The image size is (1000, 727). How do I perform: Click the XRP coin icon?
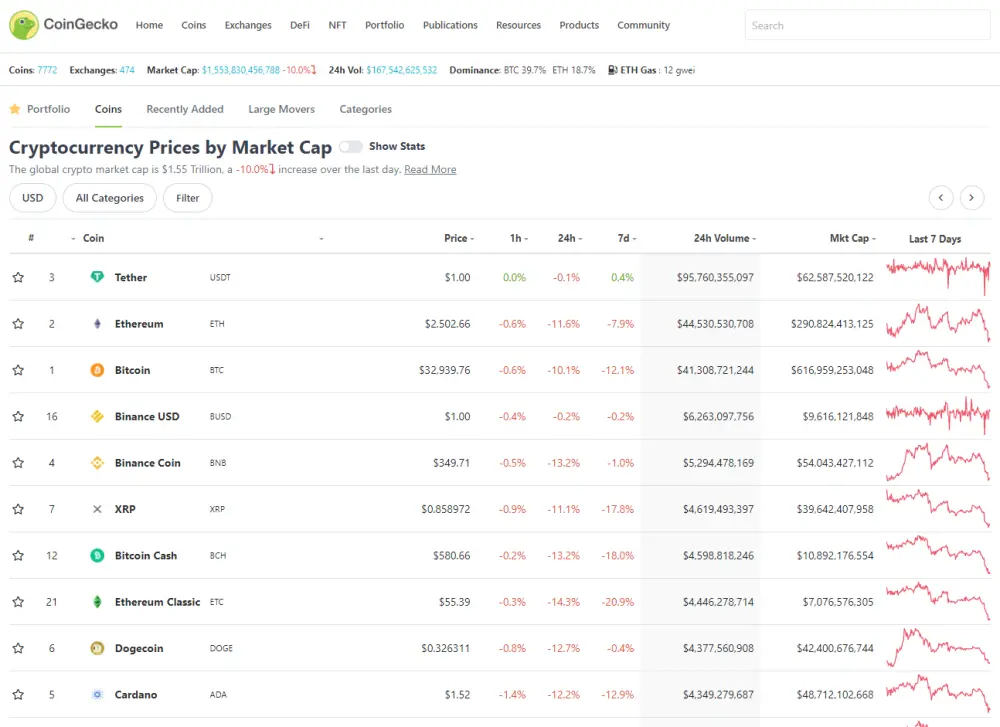click(97, 509)
